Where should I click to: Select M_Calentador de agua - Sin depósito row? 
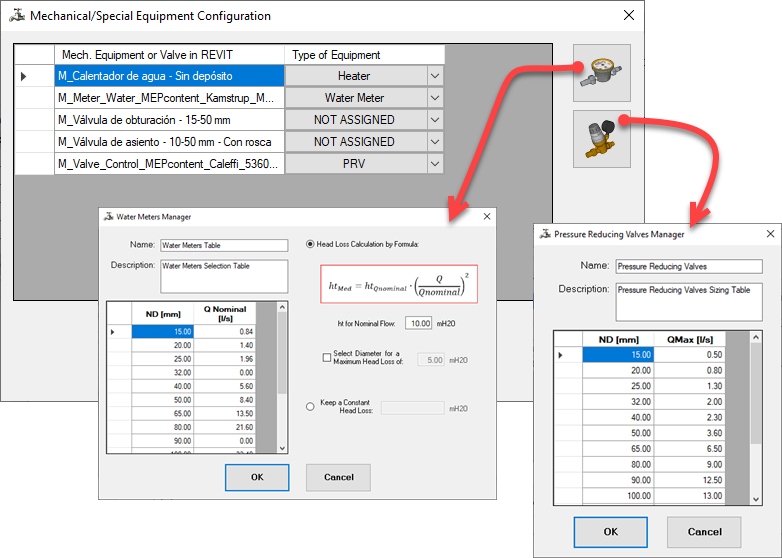pyautogui.click(x=170, y=76)
